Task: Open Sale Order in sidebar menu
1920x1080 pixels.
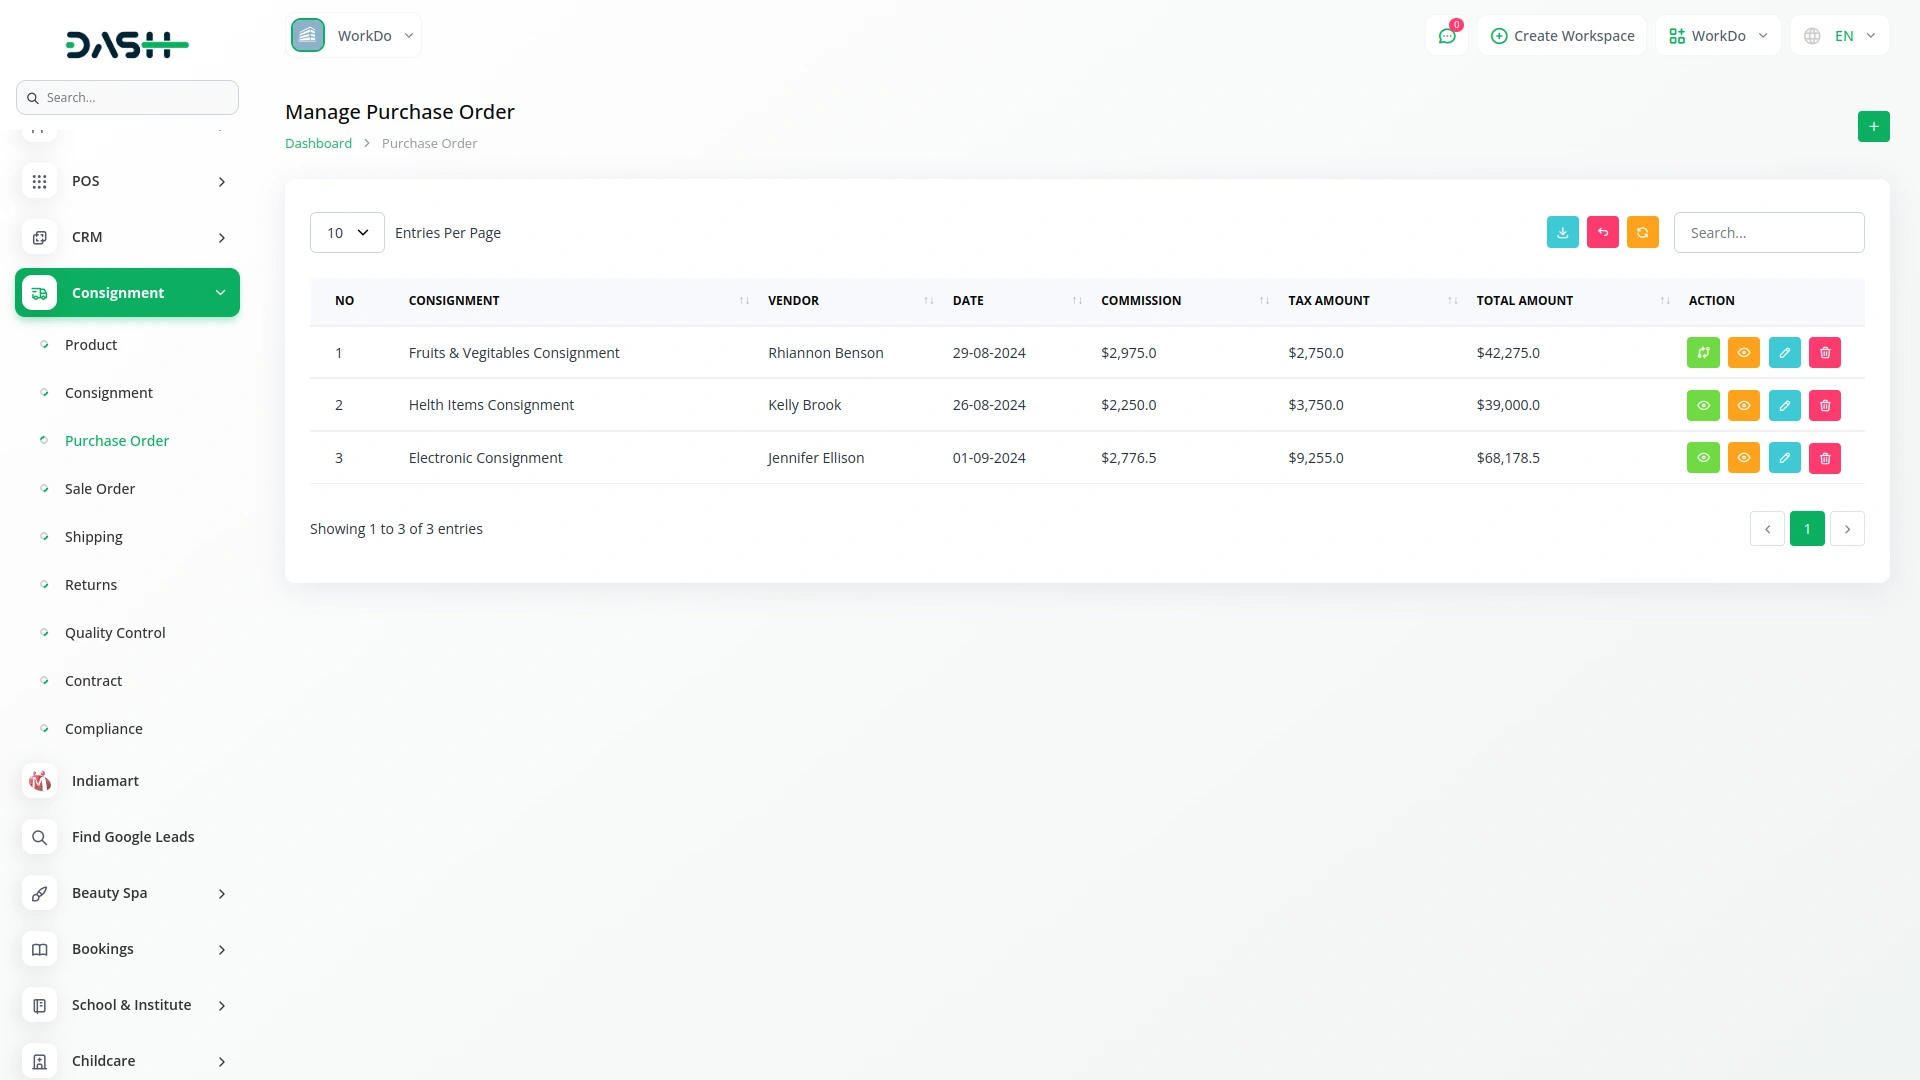Action: [x=100, y=489]
